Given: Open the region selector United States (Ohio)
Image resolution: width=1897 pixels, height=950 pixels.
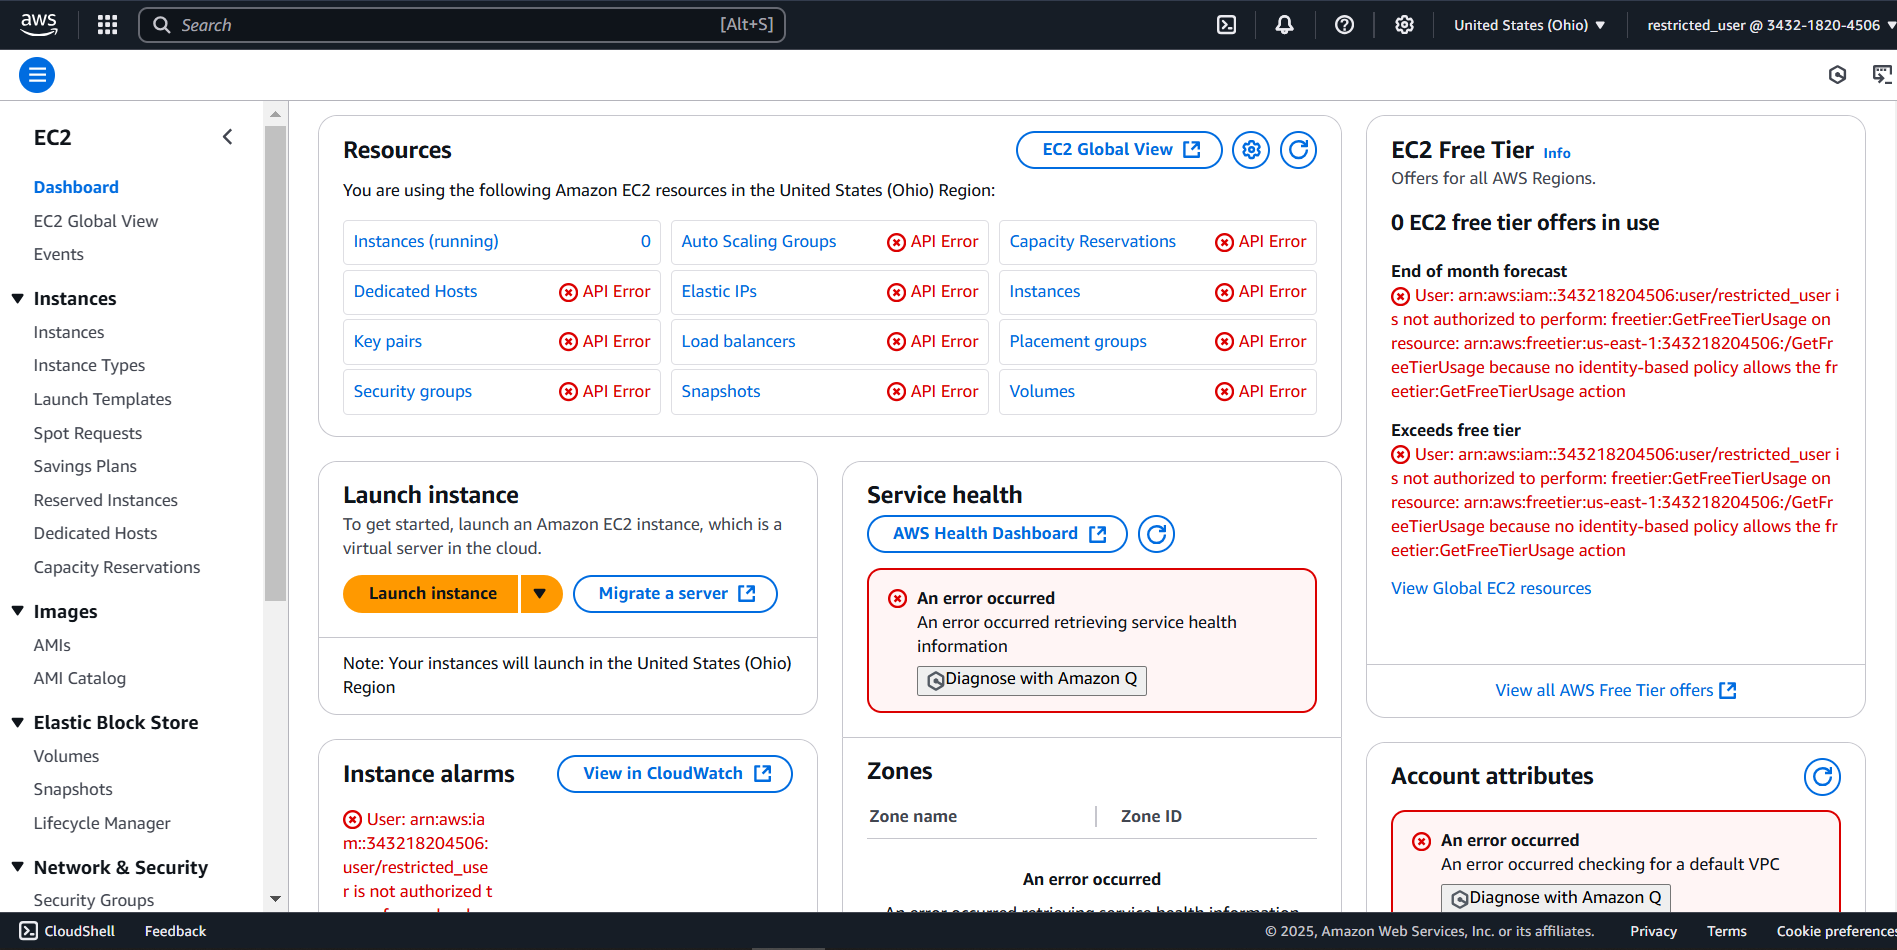Looking at the screenshot, I should [x=1529, y=25].
